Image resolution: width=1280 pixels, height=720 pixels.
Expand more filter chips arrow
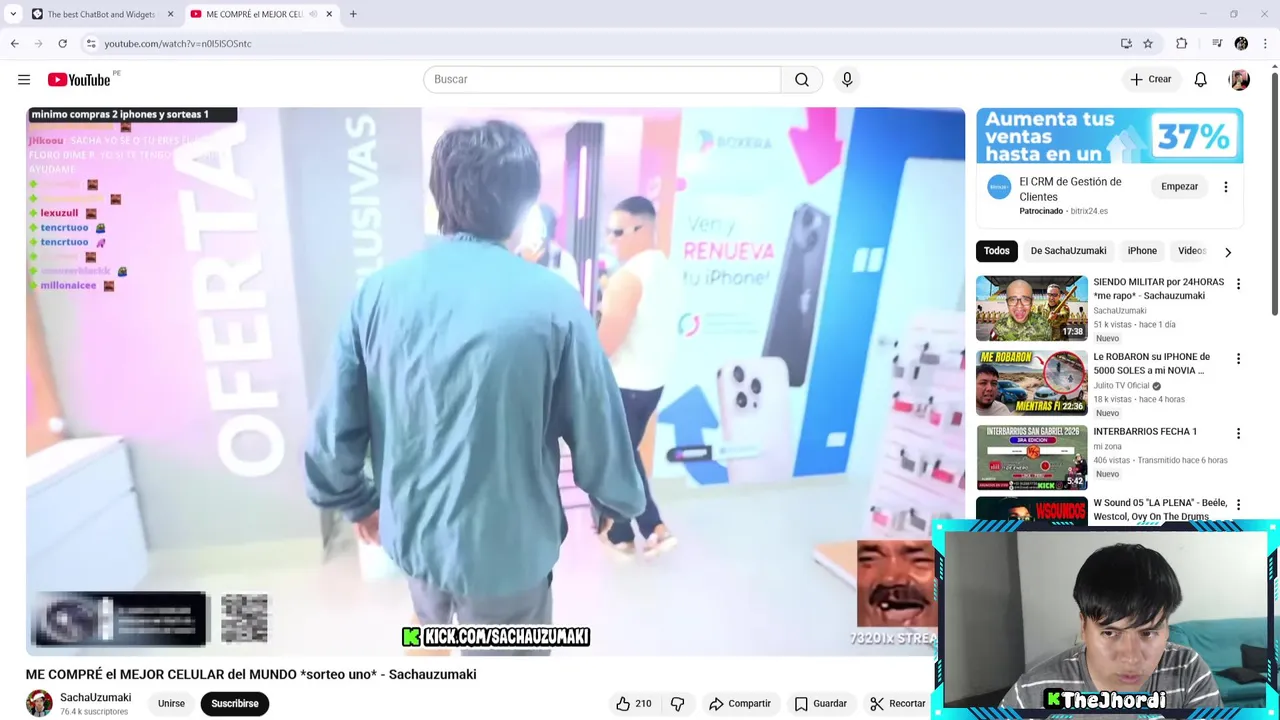[x=1228, y=252]
